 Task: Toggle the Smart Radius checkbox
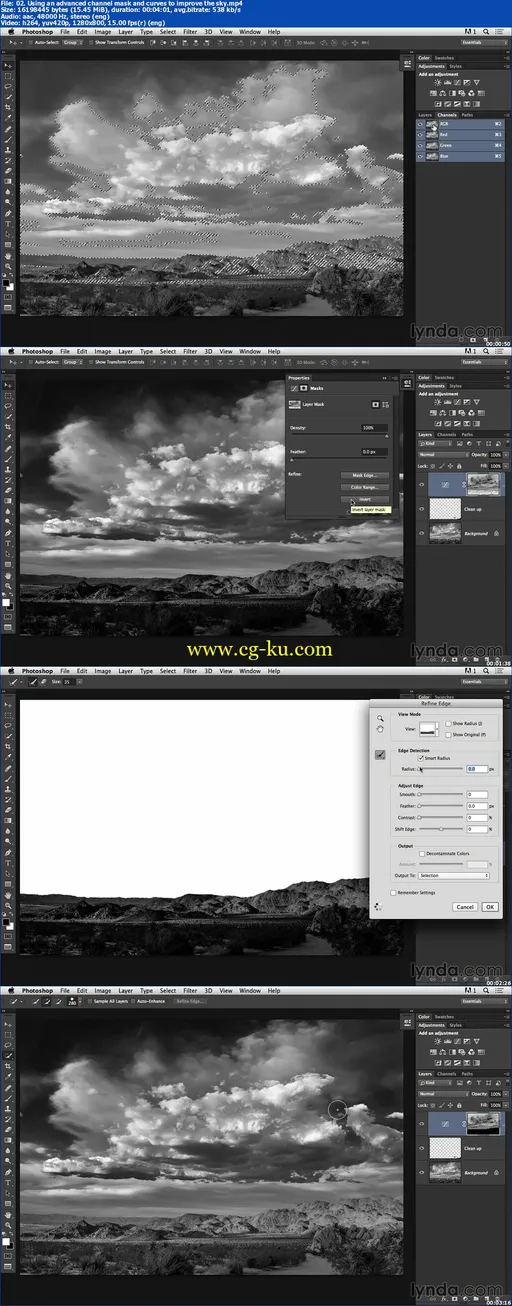pos(421,759)
